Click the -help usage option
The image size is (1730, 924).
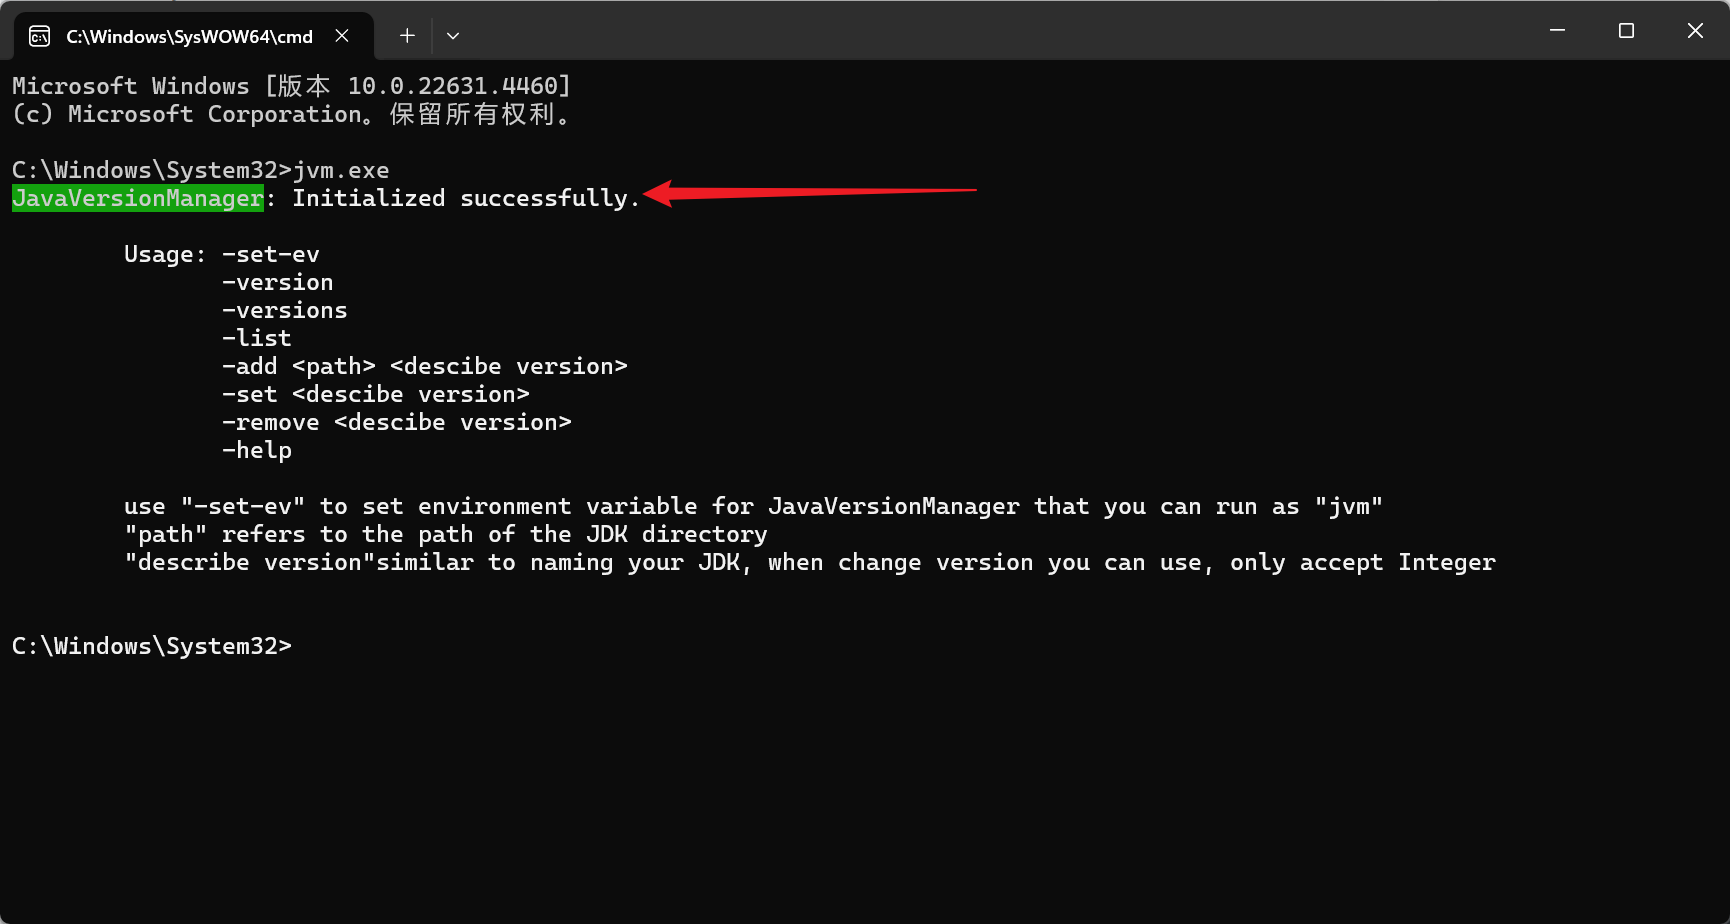[x=257, y=450]
